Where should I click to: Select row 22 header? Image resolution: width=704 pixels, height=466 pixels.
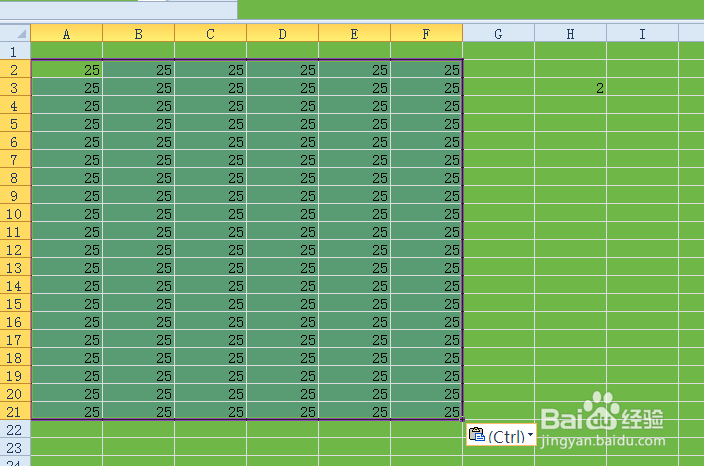[x=15, y=429]
